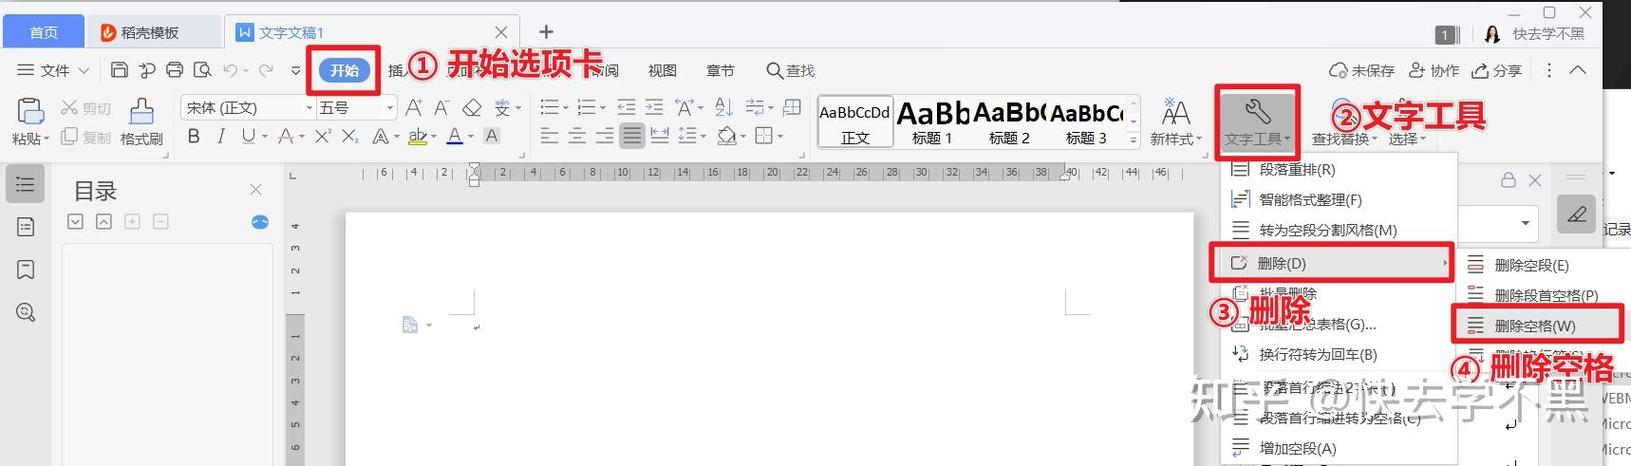Click the Sort (A-Z) icon

pyautogui.click(x=724, y=107)
